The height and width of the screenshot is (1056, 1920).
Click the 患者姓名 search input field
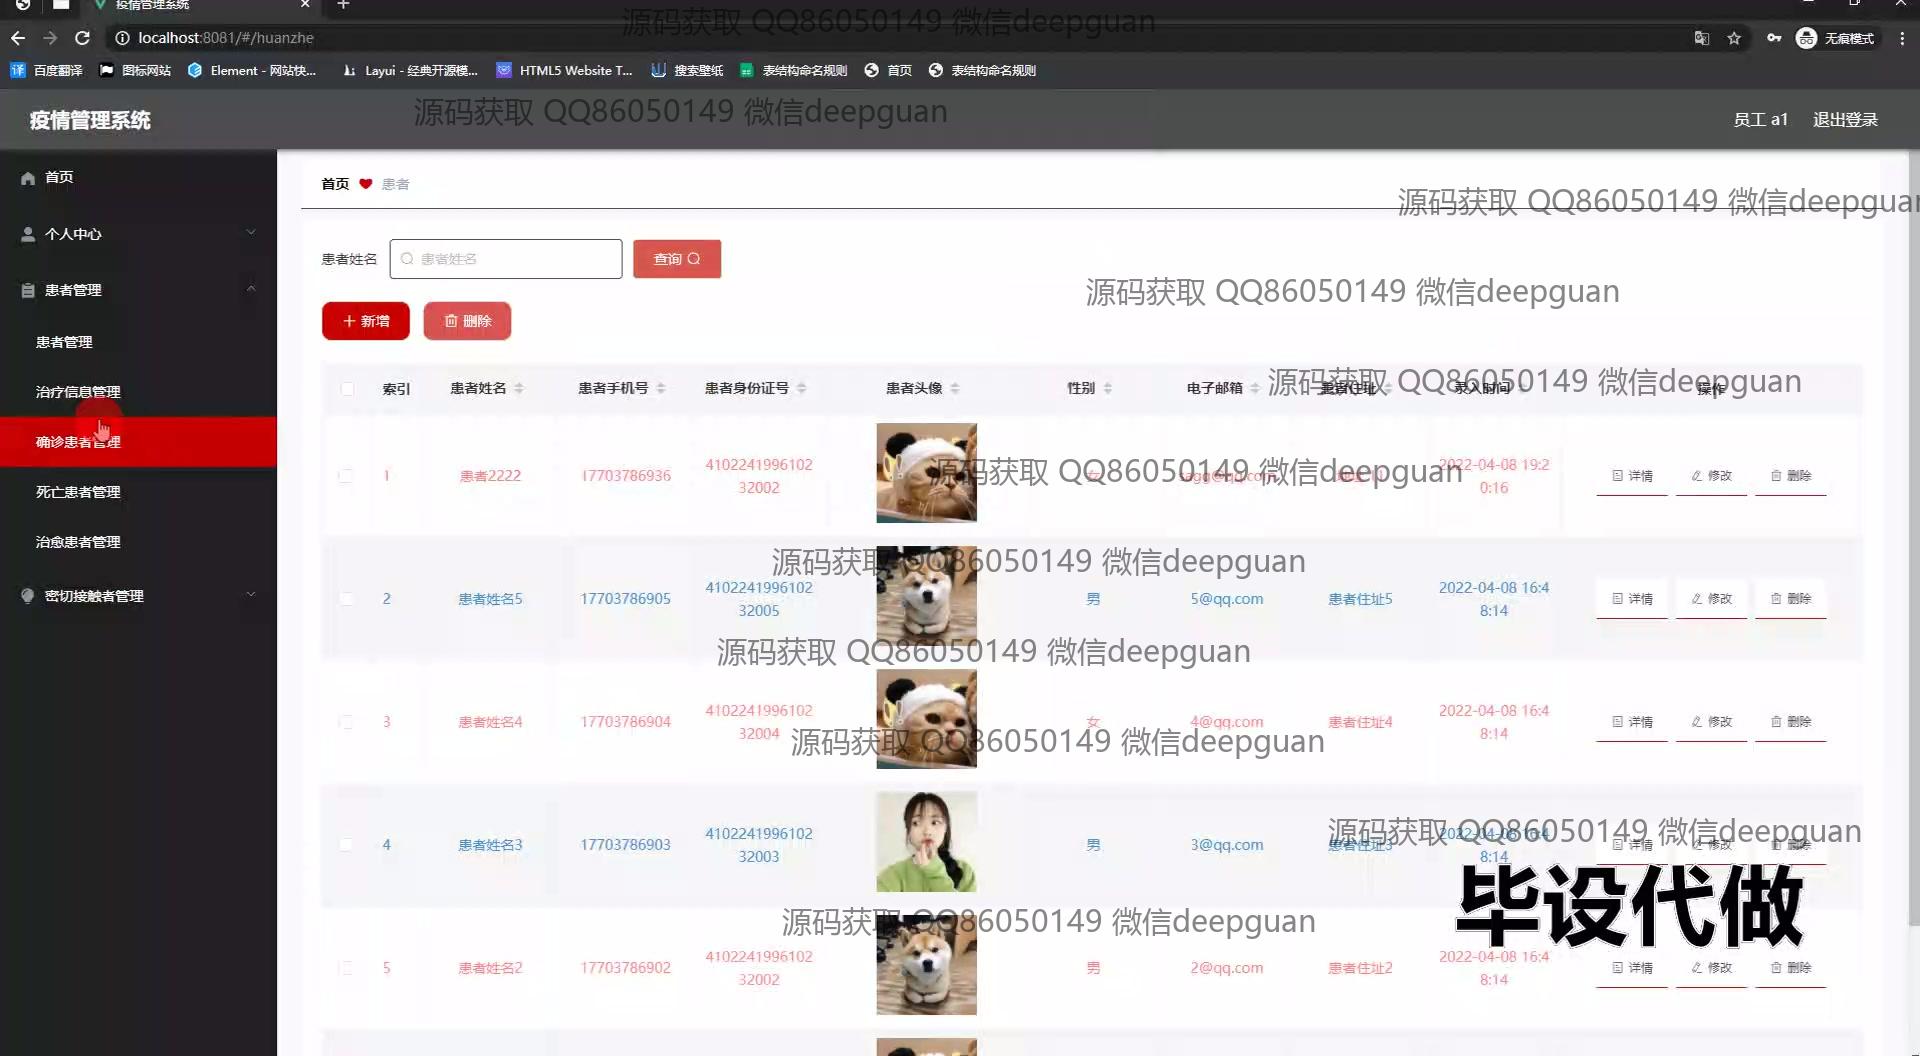click(506, 259)
